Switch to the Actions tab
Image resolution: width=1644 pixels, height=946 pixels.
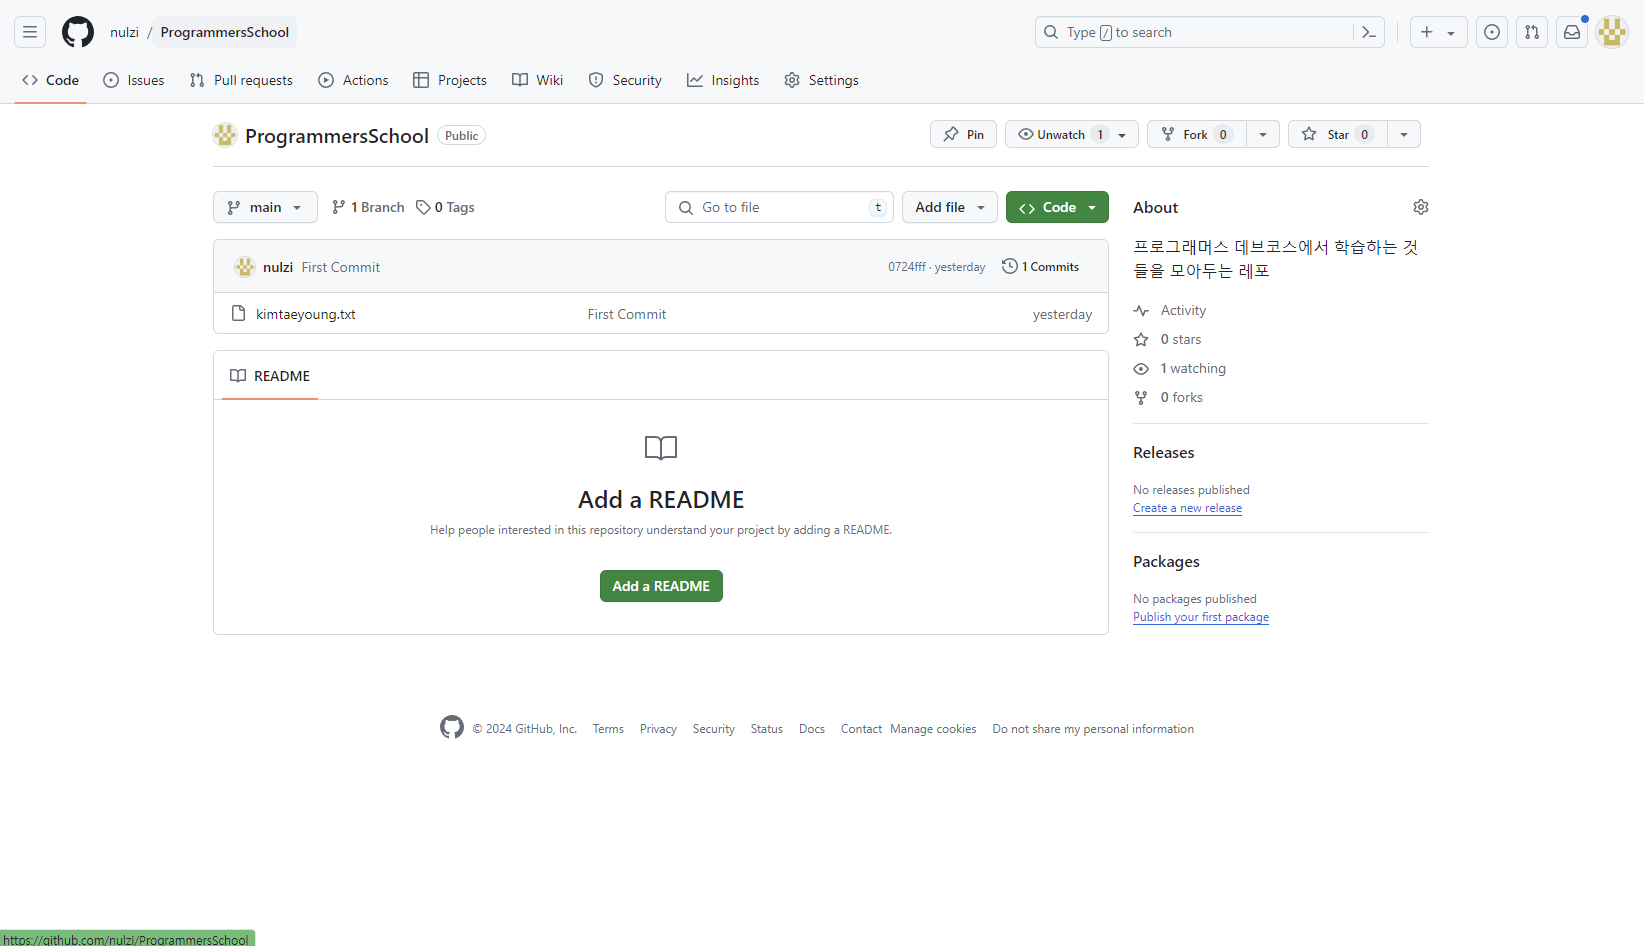tap(353, 80)
